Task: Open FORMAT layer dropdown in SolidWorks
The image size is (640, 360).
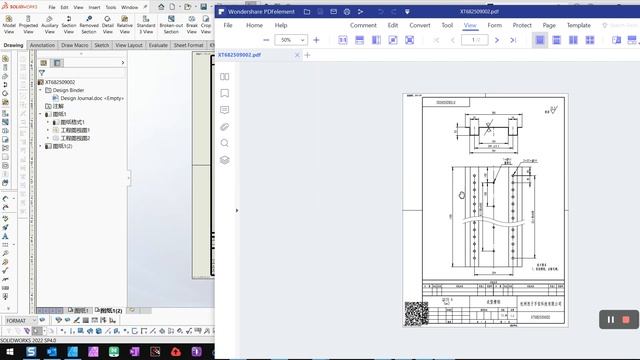Action: (34, 320)
